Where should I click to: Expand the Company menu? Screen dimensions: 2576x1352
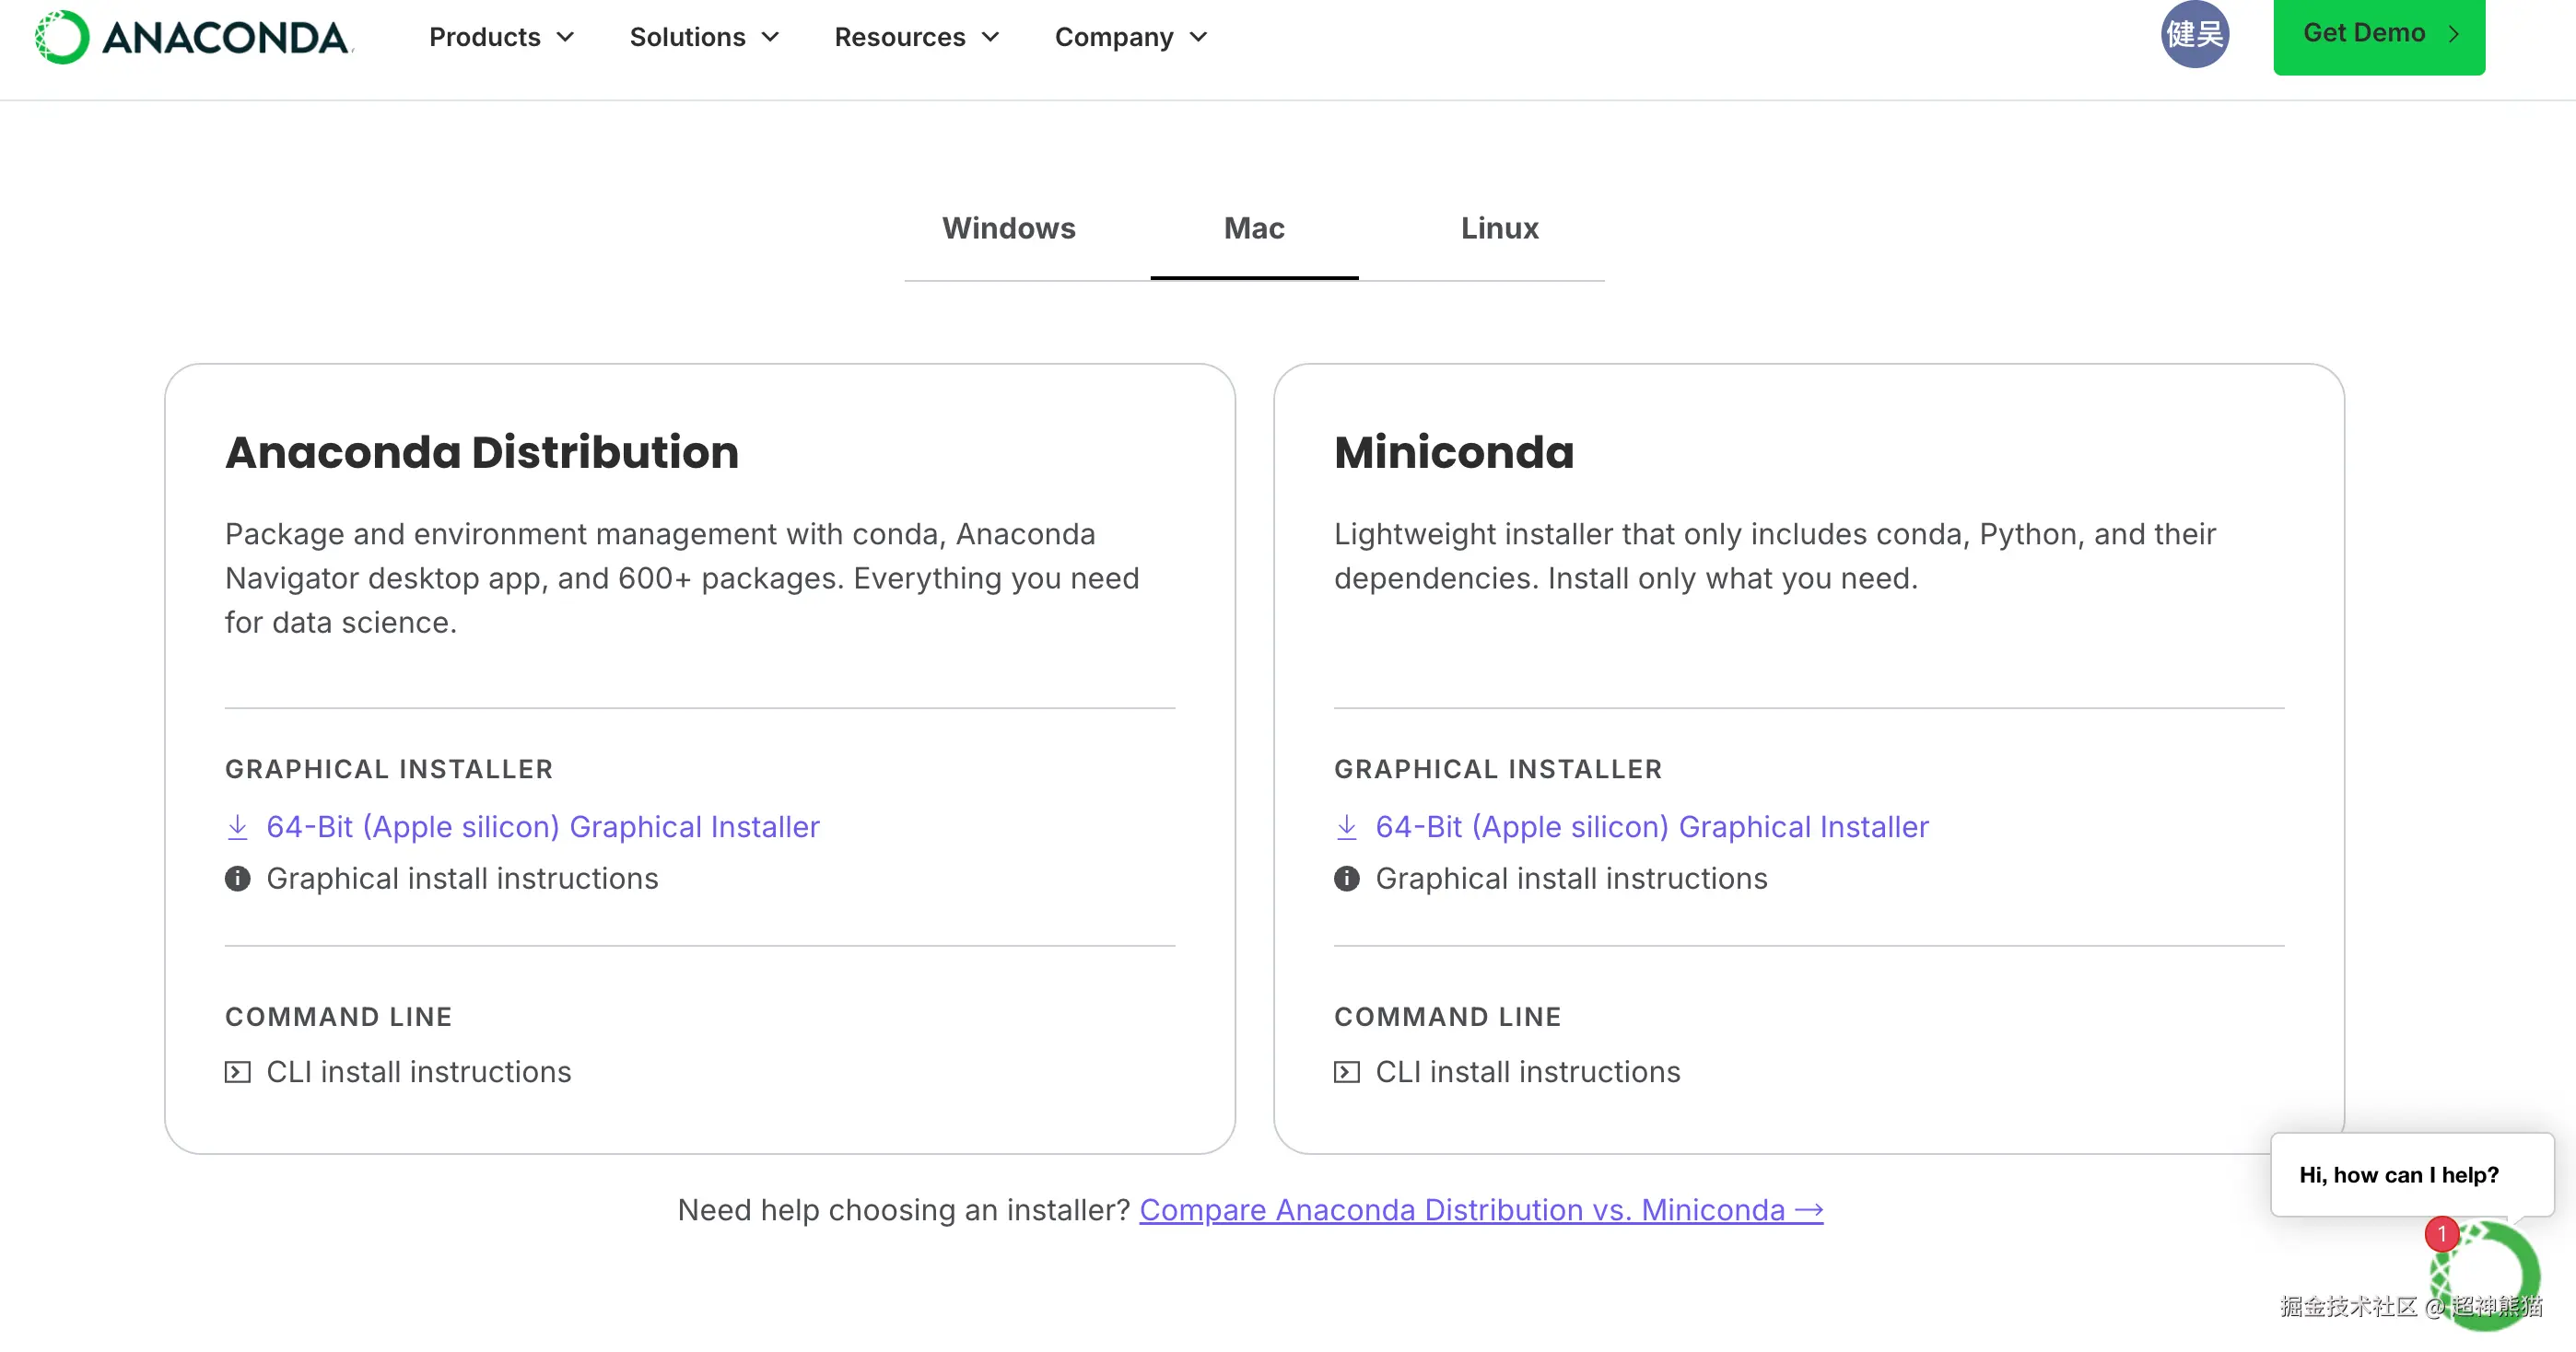1131,37
